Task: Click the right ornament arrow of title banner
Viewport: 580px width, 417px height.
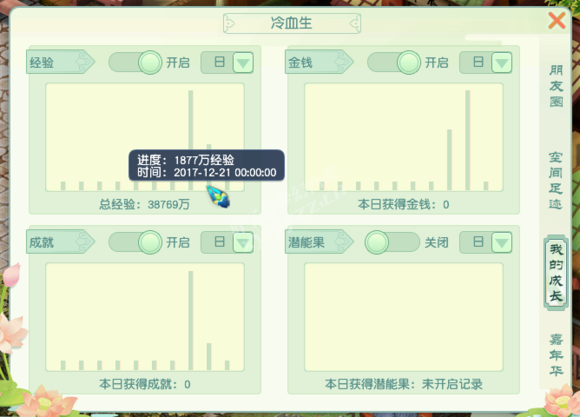Action: 355,24
